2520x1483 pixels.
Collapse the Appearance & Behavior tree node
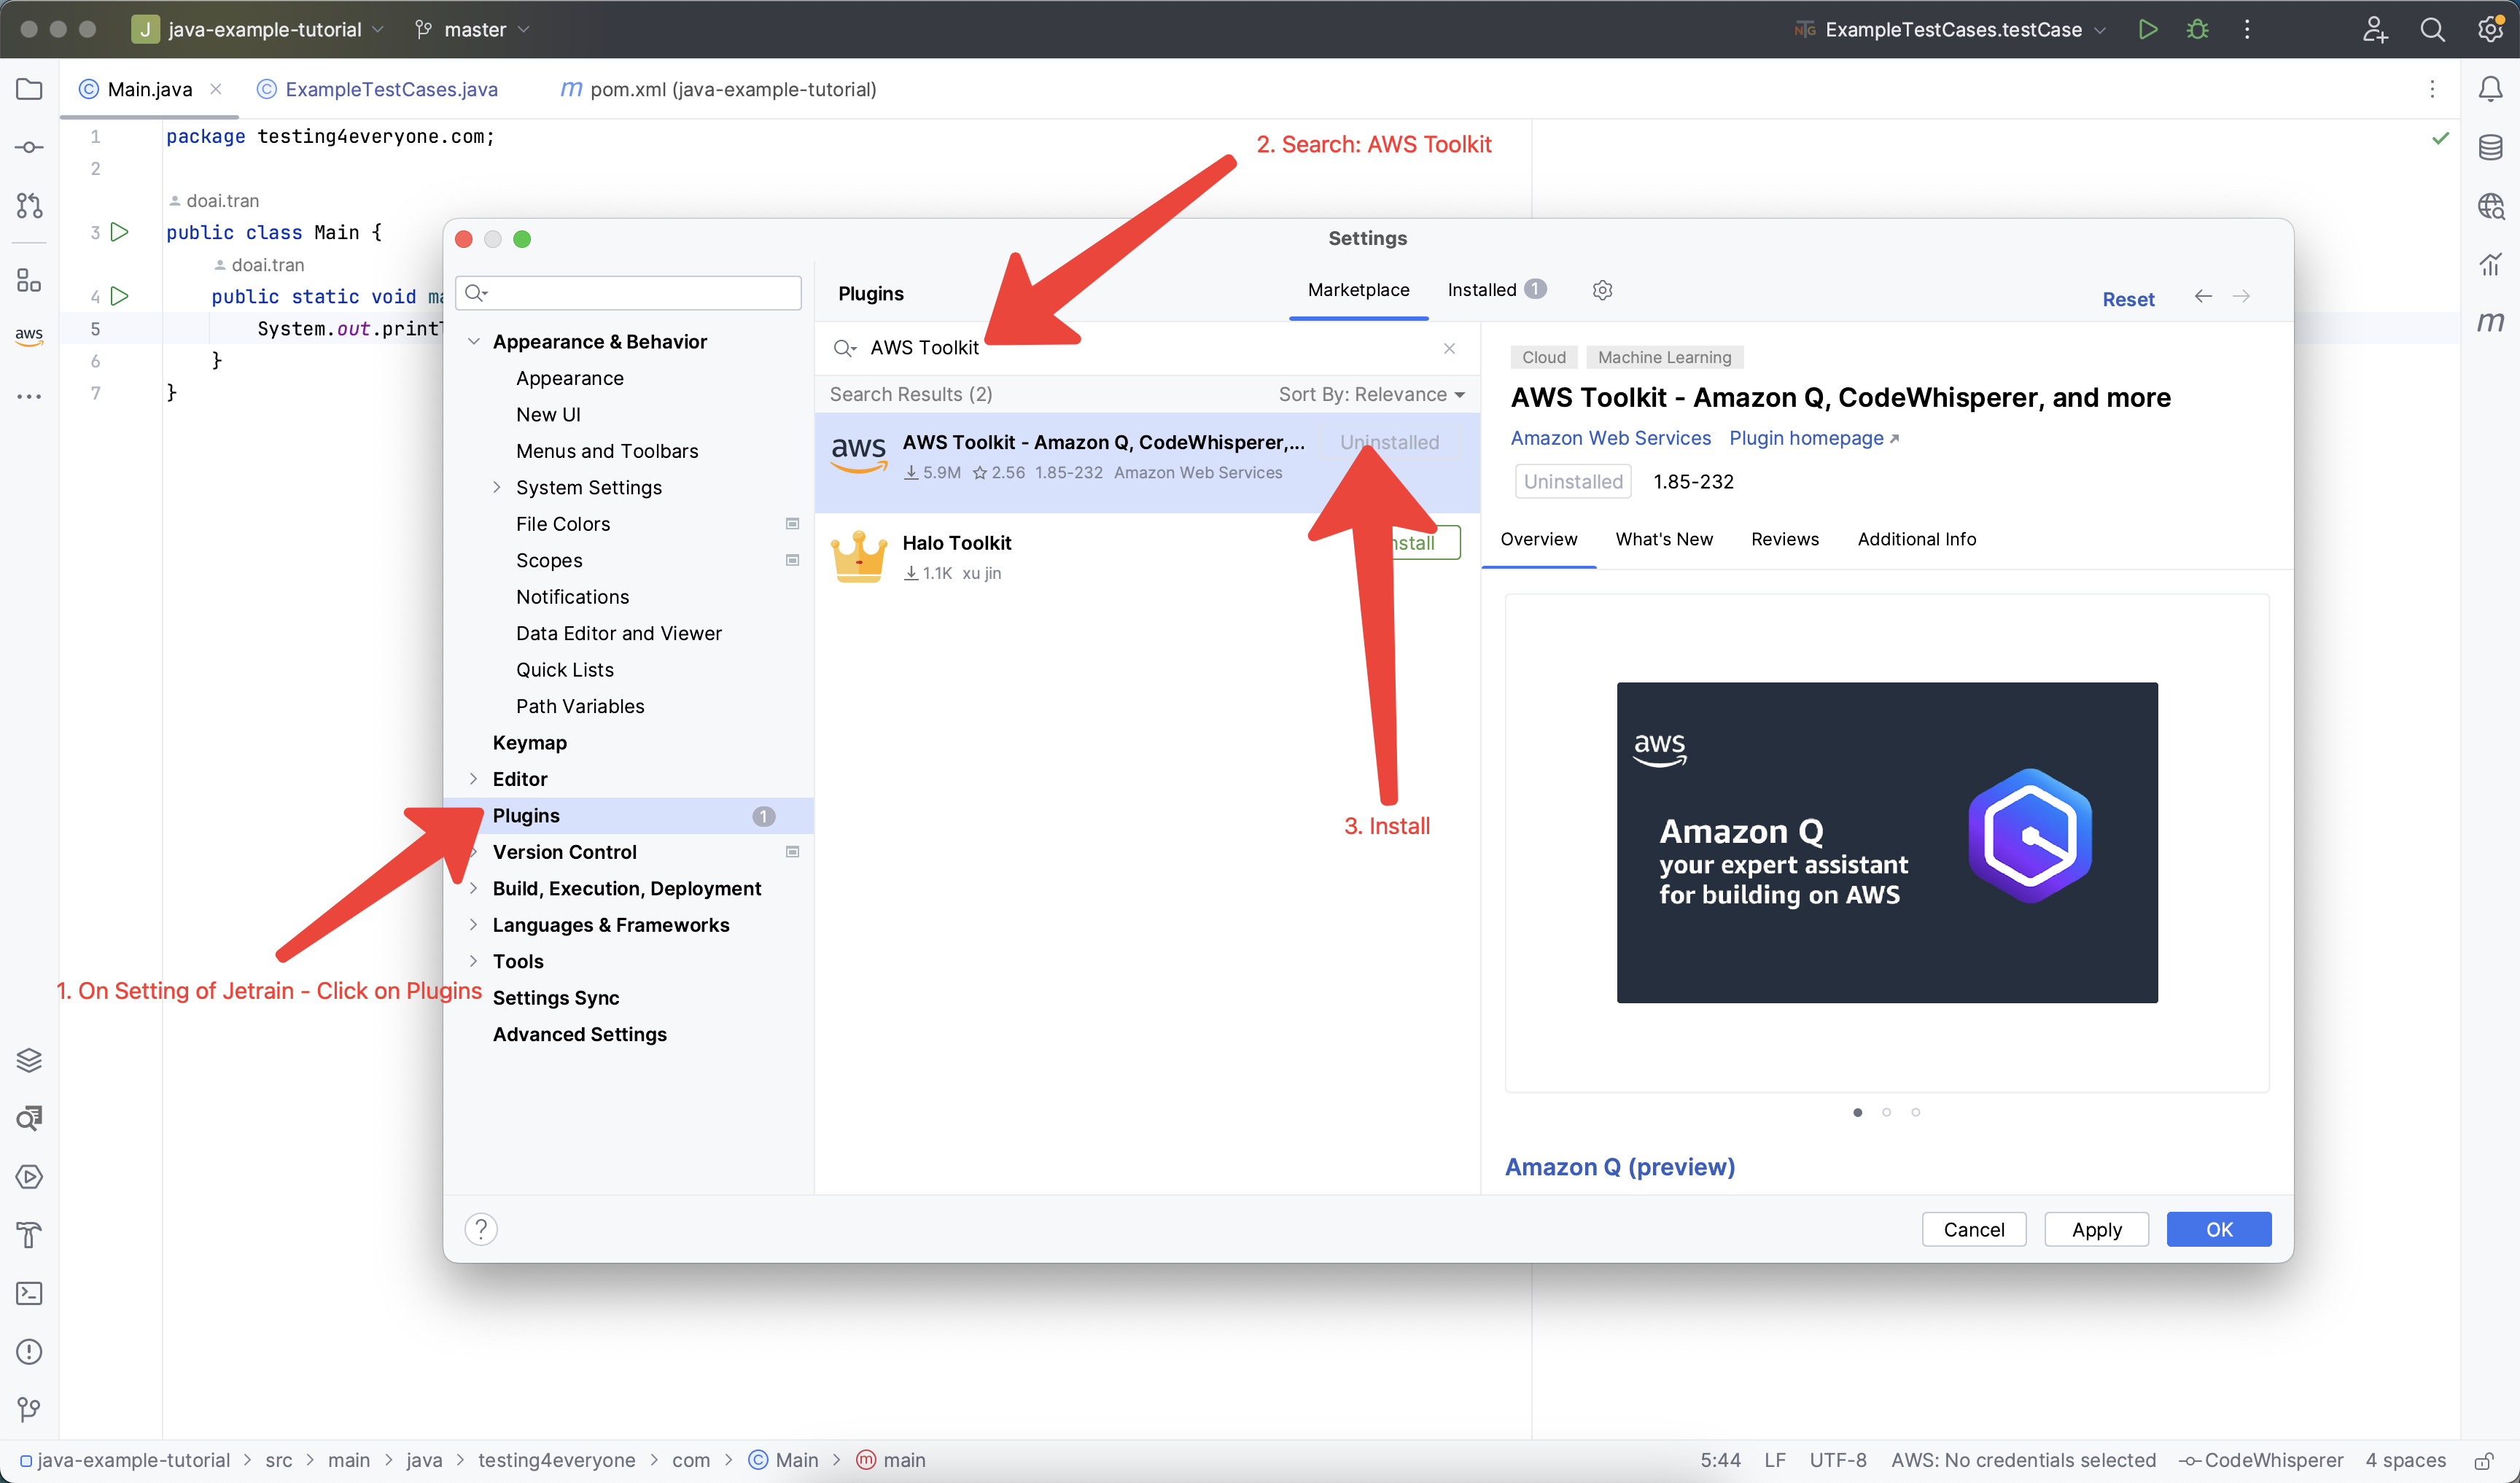[x=473, y=342]
